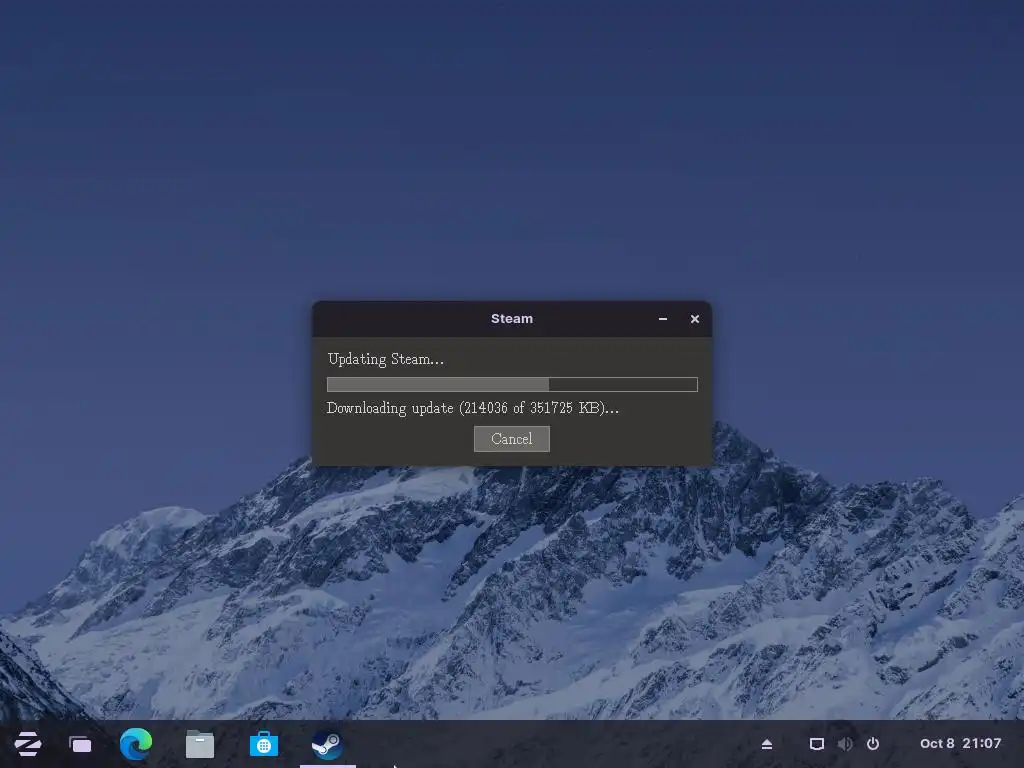
Task: Open the Zorin start menu
Action: tap(28, 744)
